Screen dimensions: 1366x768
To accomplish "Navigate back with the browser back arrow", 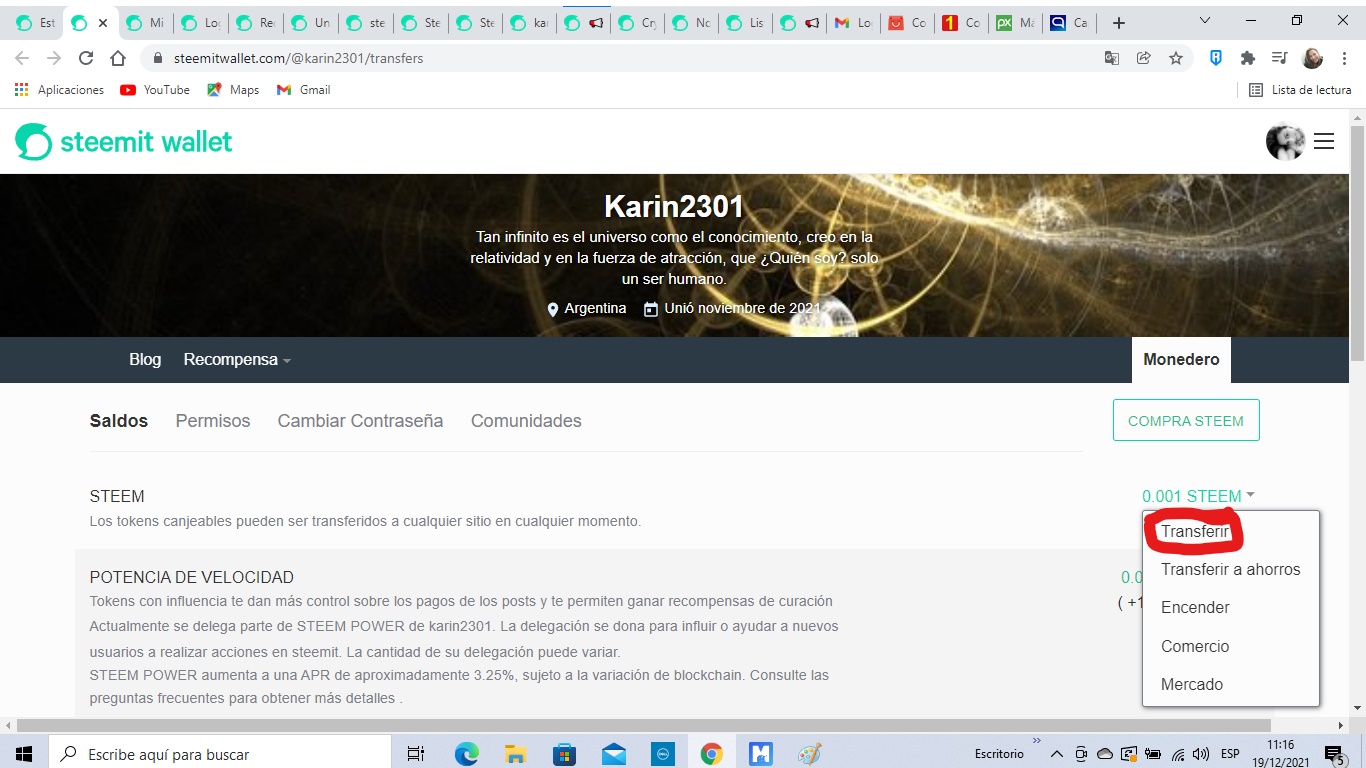I will (22, 58).
